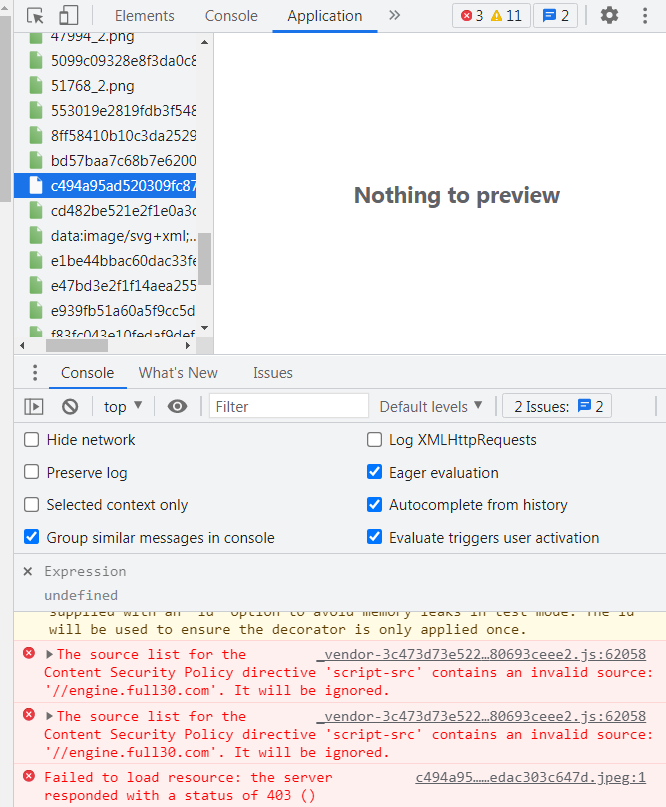Click the errors and warnings counter badge
Viewport: 666px width, 807px height.
tap(491, 16)
